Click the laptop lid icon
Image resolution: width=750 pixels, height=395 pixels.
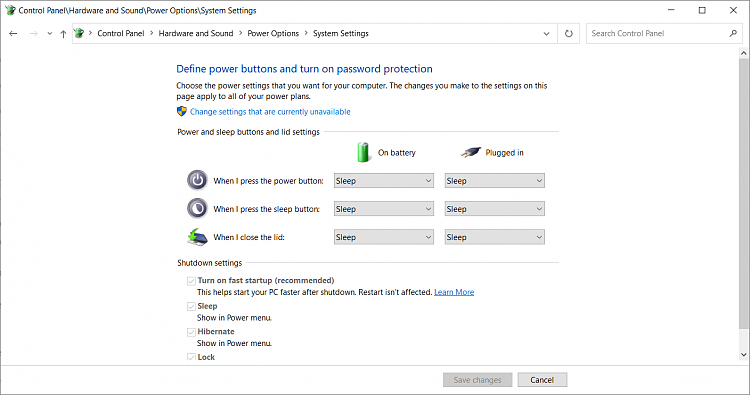(197, 237)
